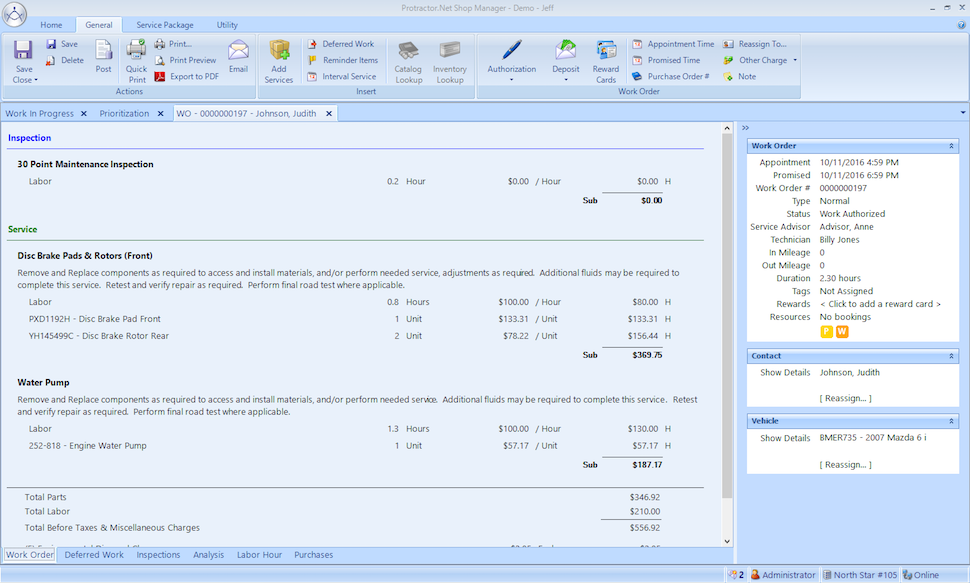Screen dimensions: 970x583
Task: Click the Online status indicator
Action: coord(921,575)
